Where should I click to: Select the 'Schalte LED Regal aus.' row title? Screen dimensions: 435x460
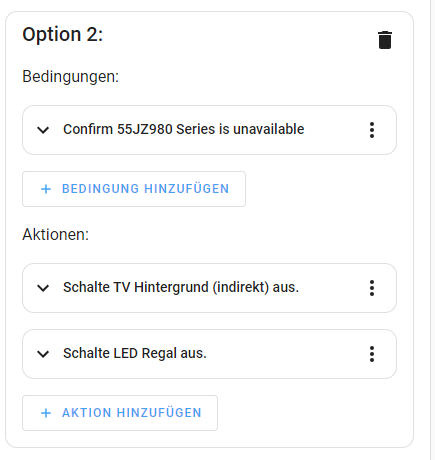click(135, 353)
